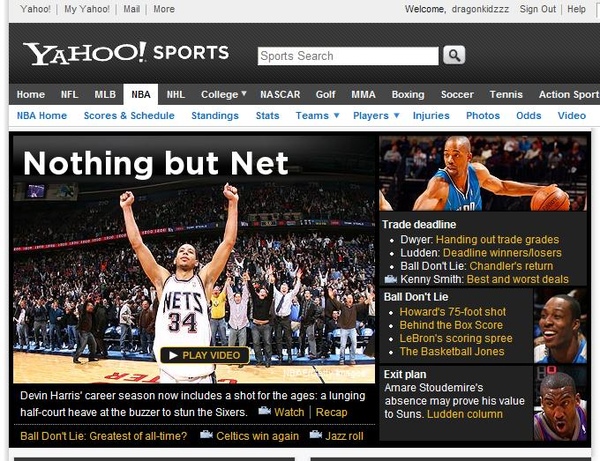The width and height of the screenshot is (600, 461).
Task: Click the Yahoo! Sports logo
Action: click(126, 53)
